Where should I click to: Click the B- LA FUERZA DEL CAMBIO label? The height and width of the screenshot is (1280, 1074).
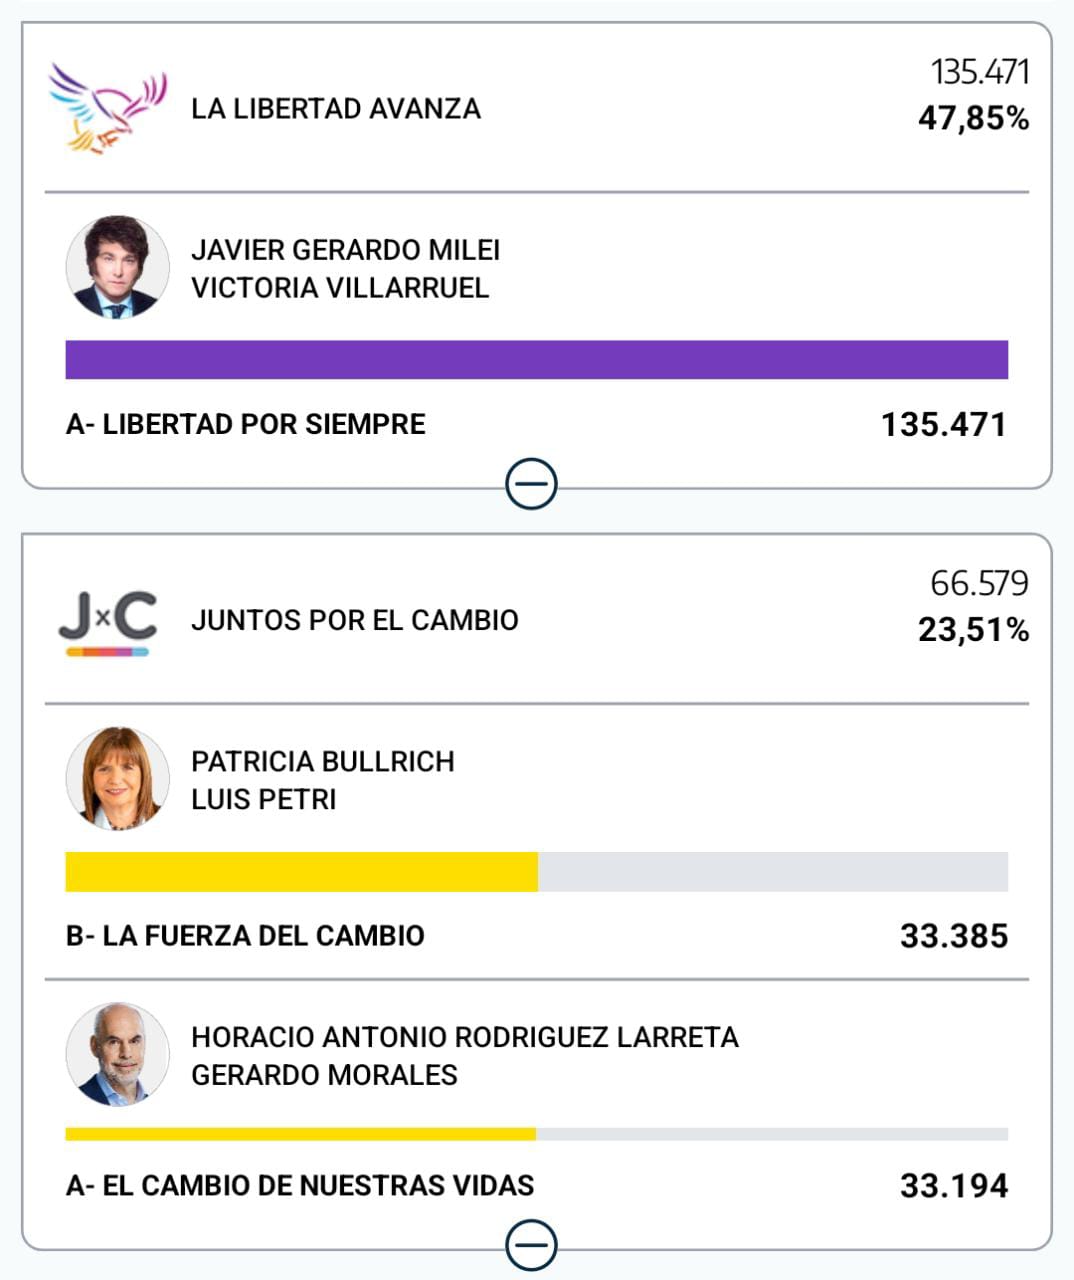coord(245,936)
